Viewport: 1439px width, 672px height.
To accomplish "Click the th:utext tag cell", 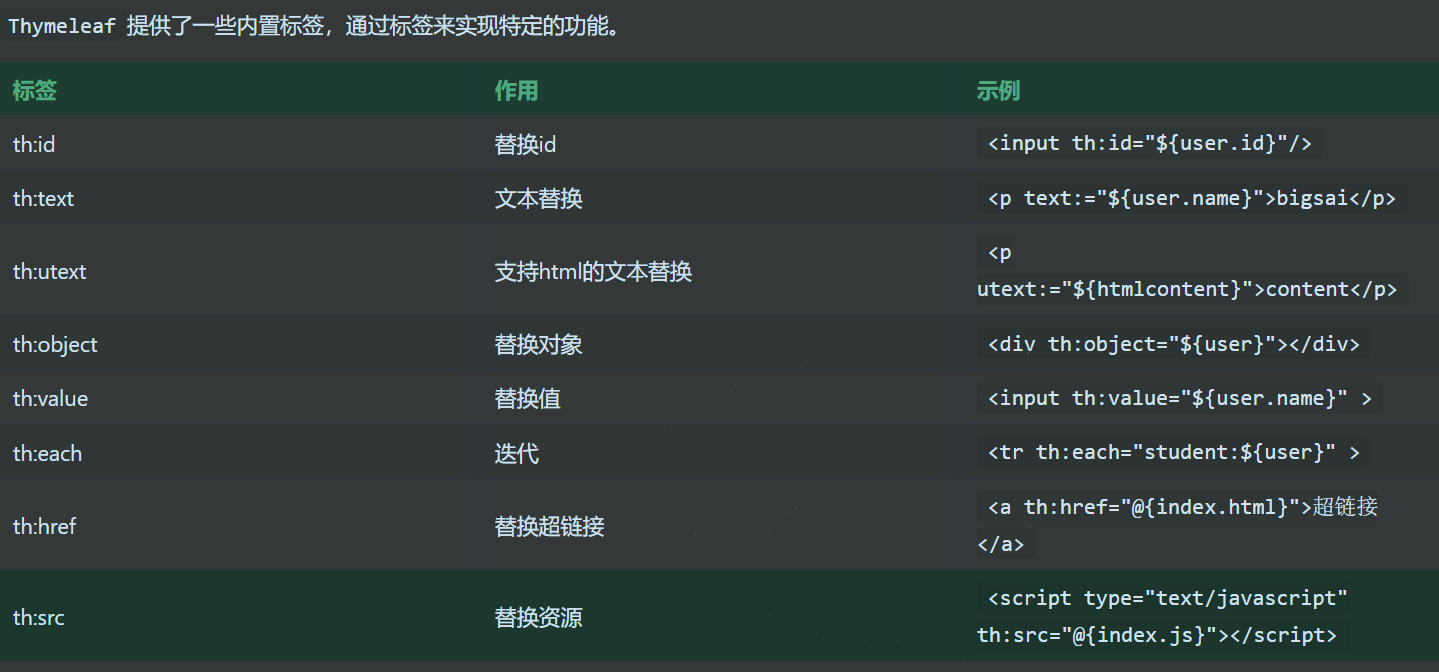I will click(x=50, y=272).
